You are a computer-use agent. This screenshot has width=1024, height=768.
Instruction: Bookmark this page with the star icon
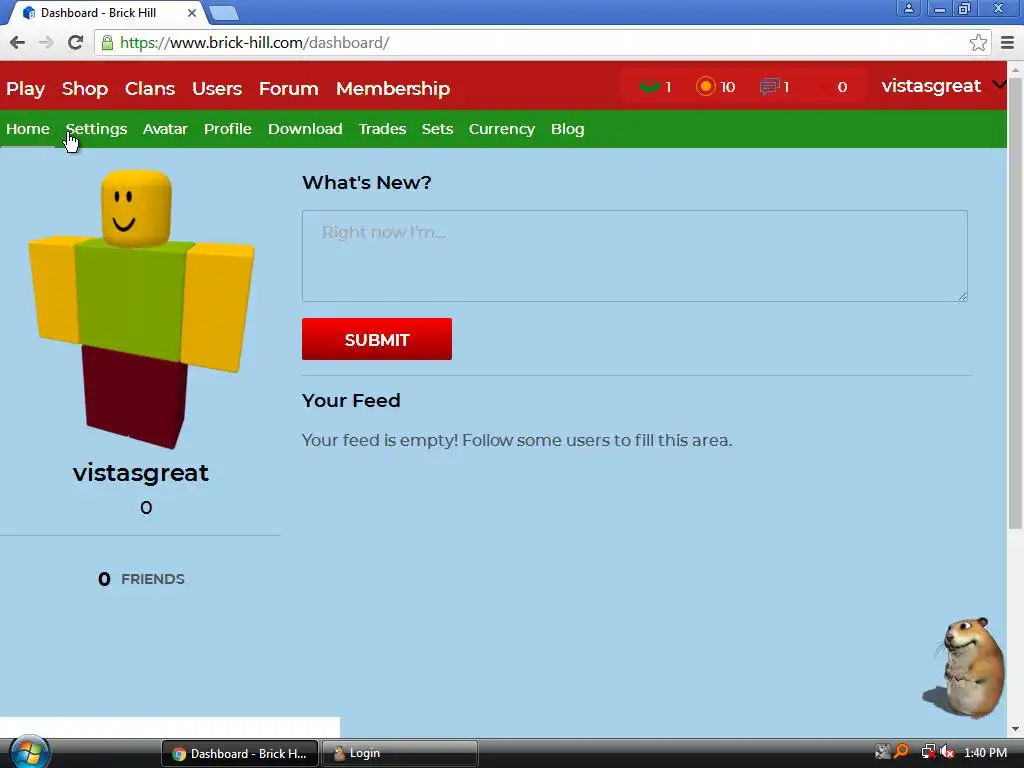pos(978,42)
